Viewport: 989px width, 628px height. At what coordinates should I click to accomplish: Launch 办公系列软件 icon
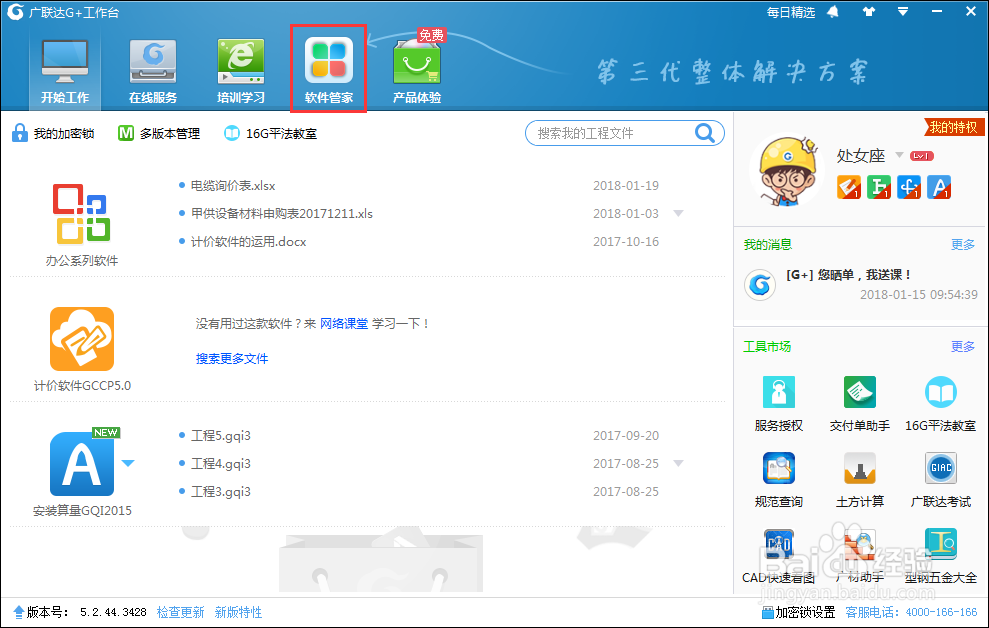[x=81, y=214]
